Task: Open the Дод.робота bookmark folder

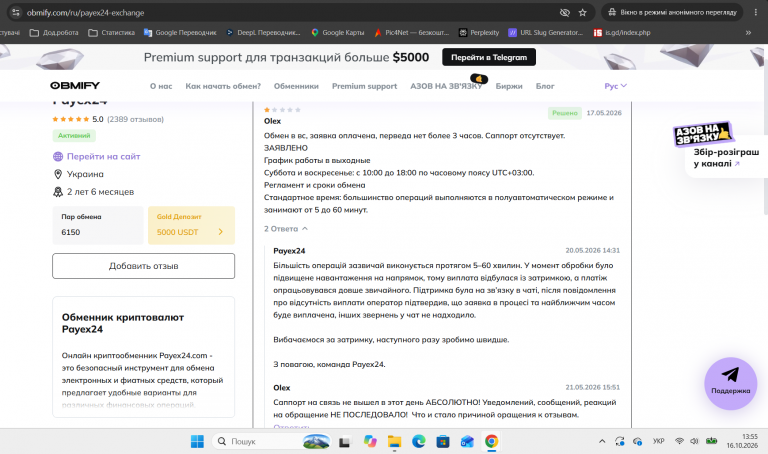Action: (x=54, y=33)
